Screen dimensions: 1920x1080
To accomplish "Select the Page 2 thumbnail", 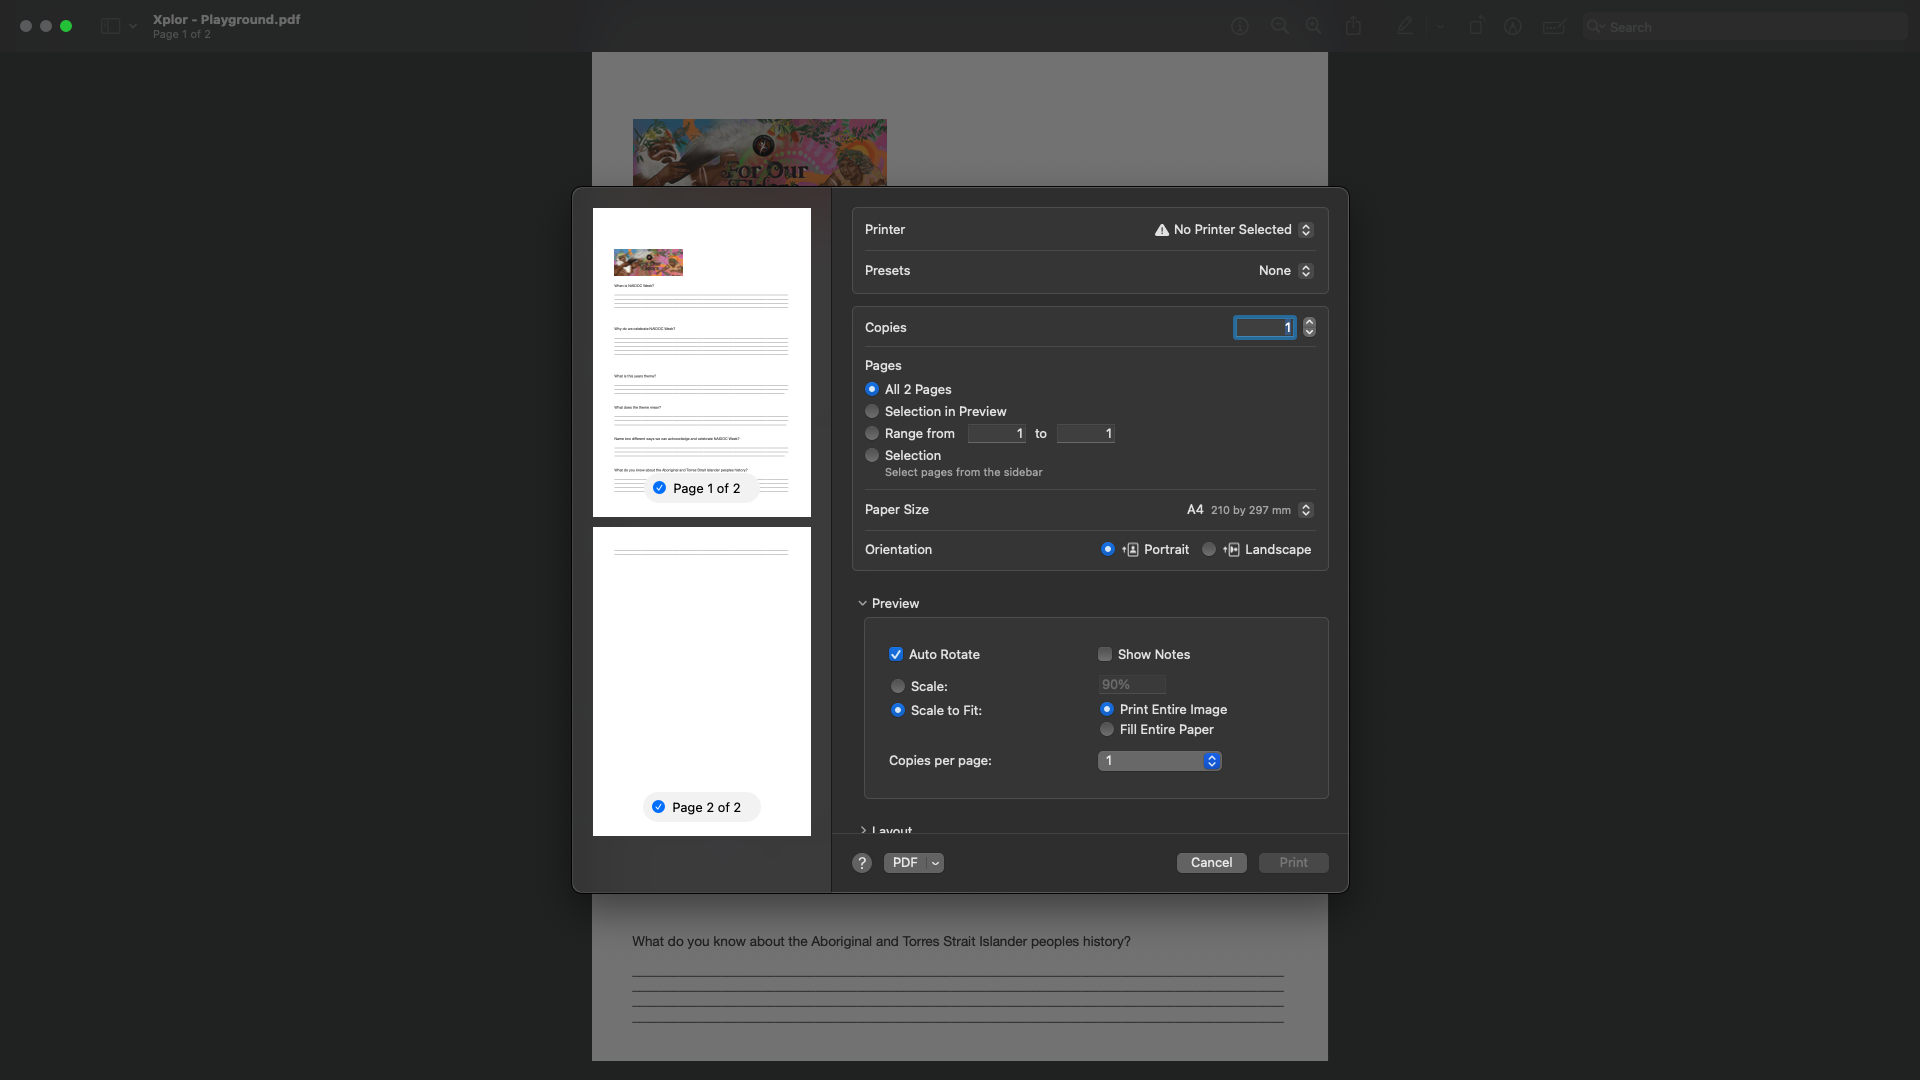I will coord(701,681).
